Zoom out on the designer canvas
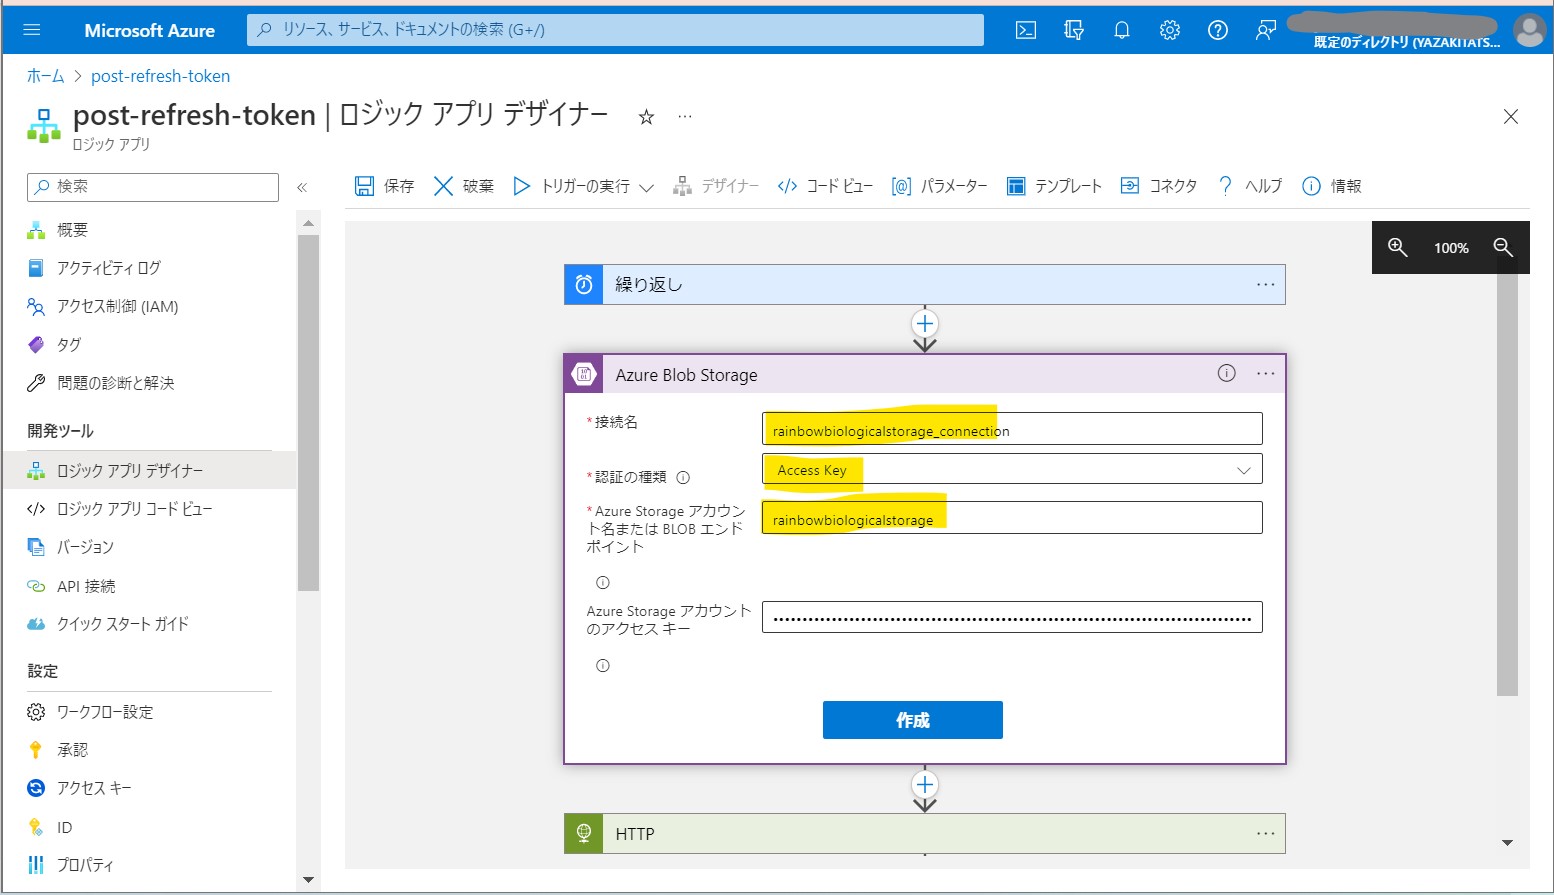 [1503, 248]
